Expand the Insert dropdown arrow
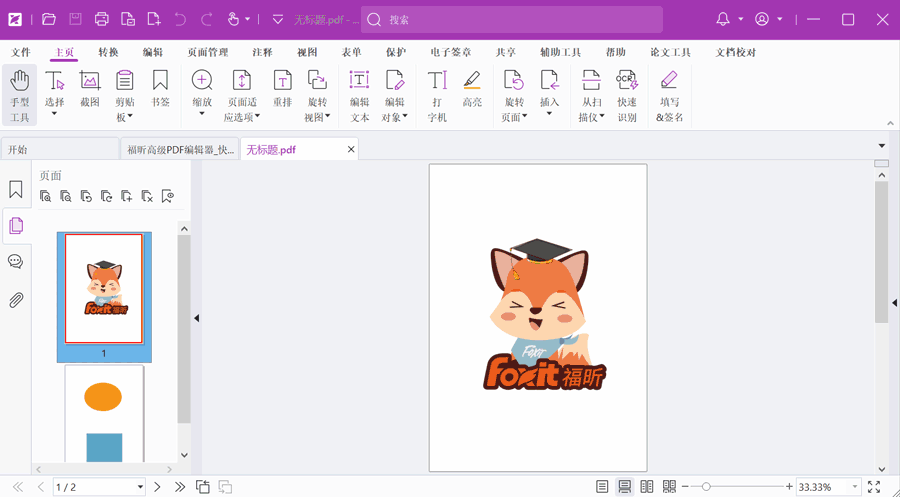Image resolution: width=900 pixels, height=497 pixels. point(549,114)
